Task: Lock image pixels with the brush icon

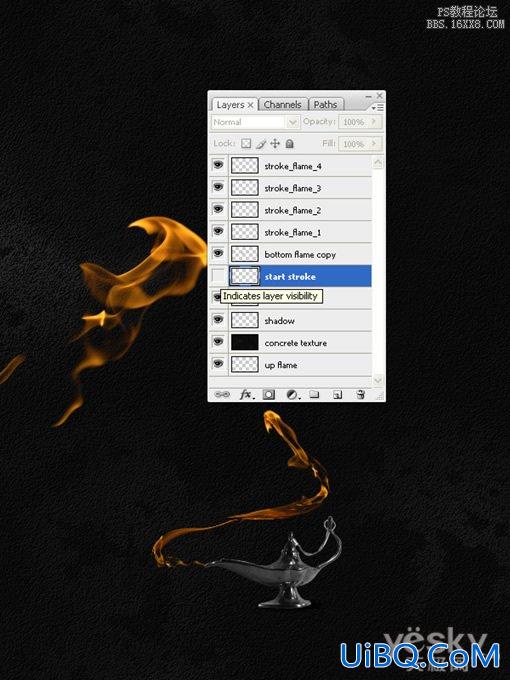Action: pyautogui.click(x=261, y=144)
